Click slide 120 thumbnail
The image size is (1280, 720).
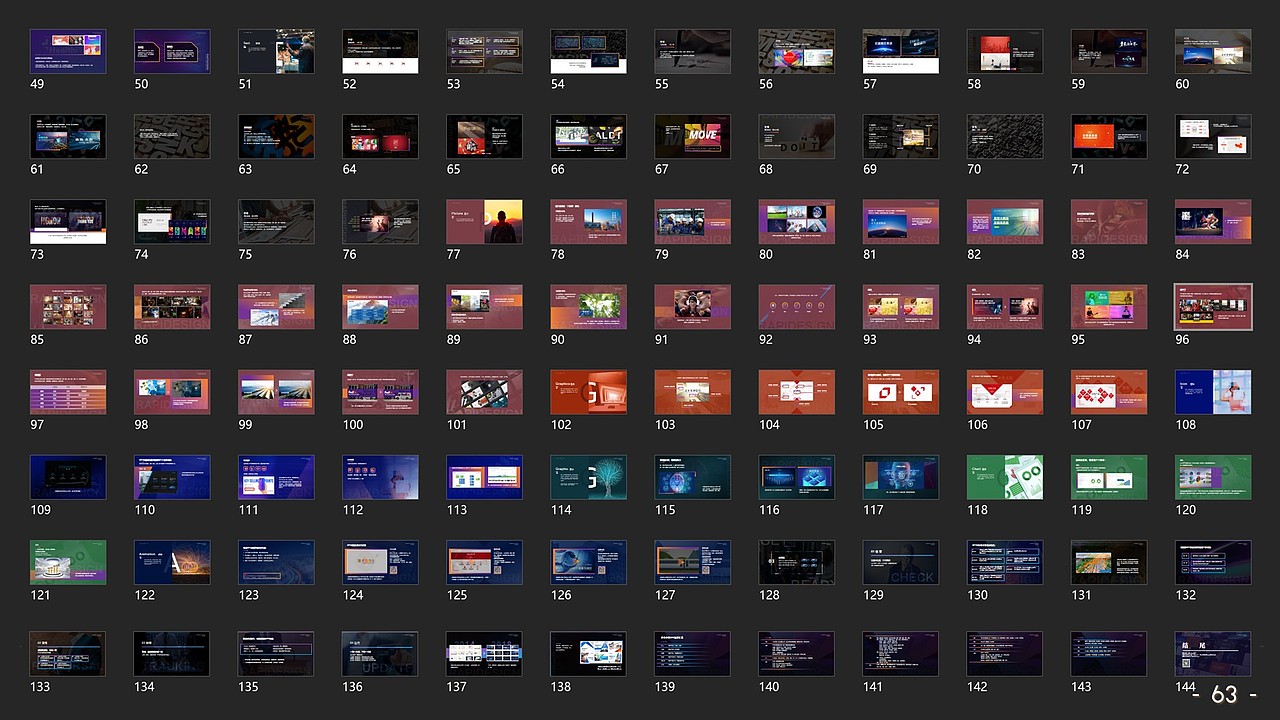[1212, 477]
